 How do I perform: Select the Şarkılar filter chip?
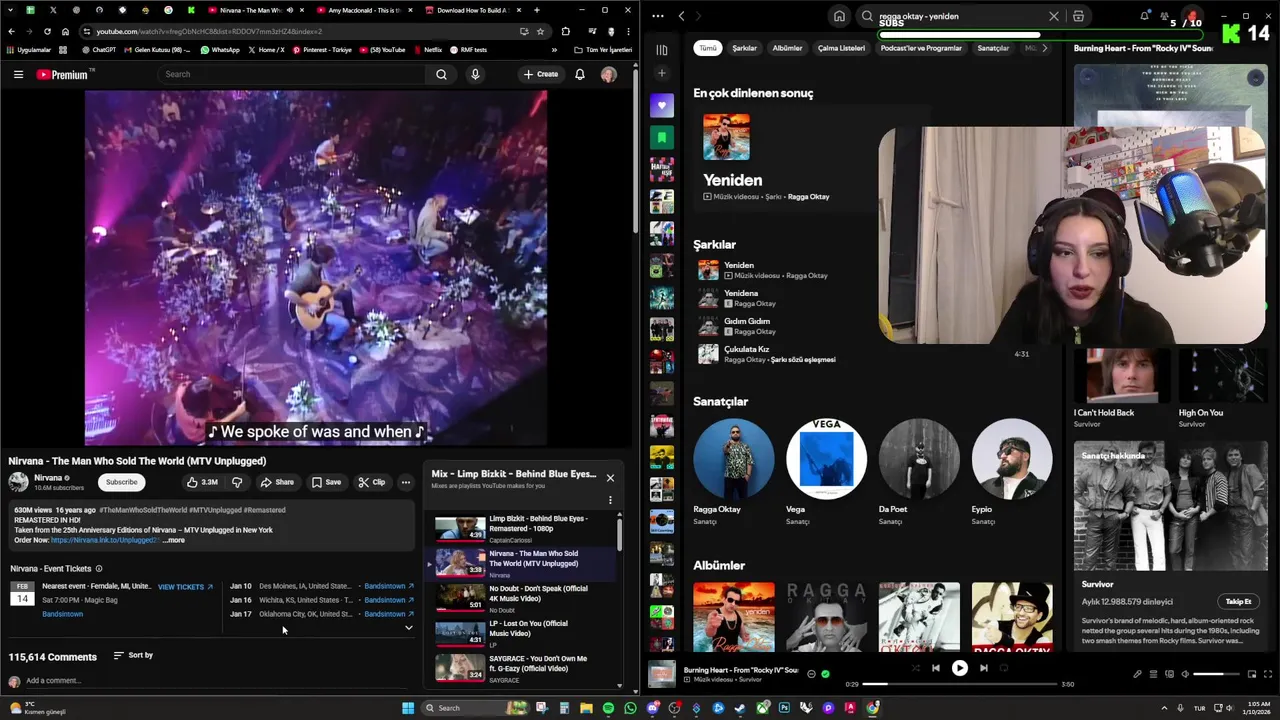744,48
